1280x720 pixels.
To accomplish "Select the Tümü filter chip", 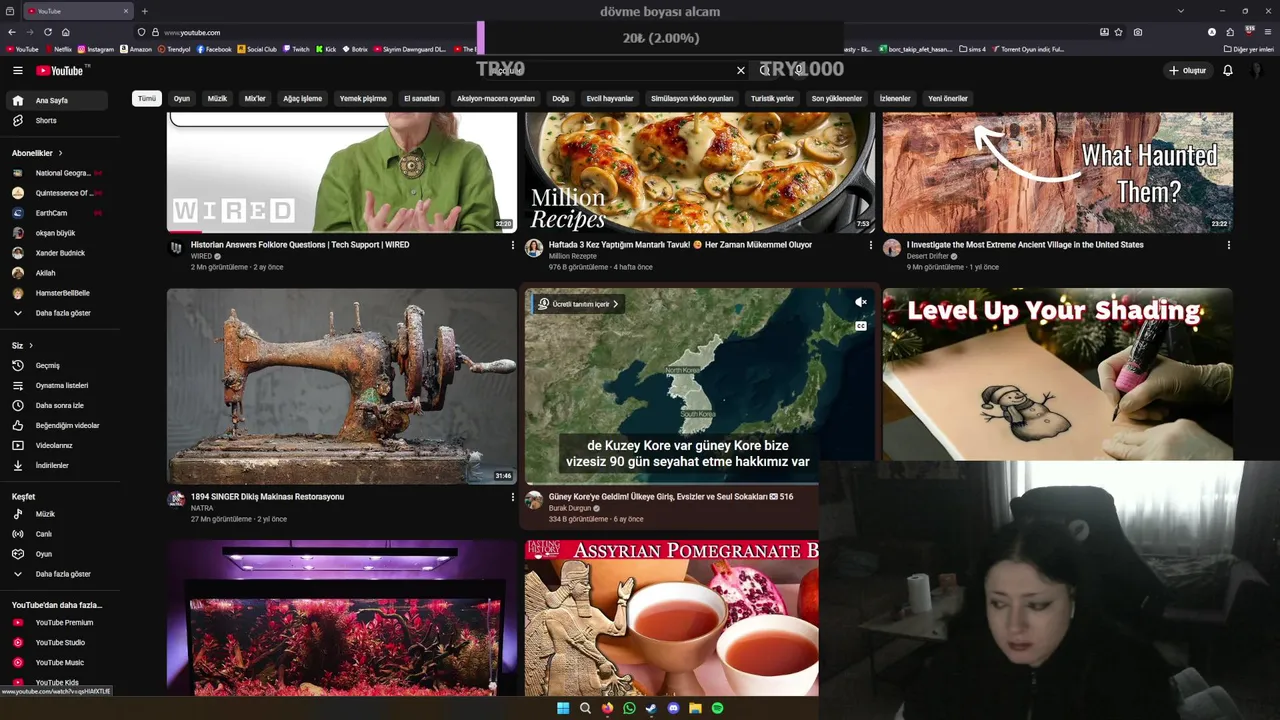I will pyautogui.click(x=147, y=99).
